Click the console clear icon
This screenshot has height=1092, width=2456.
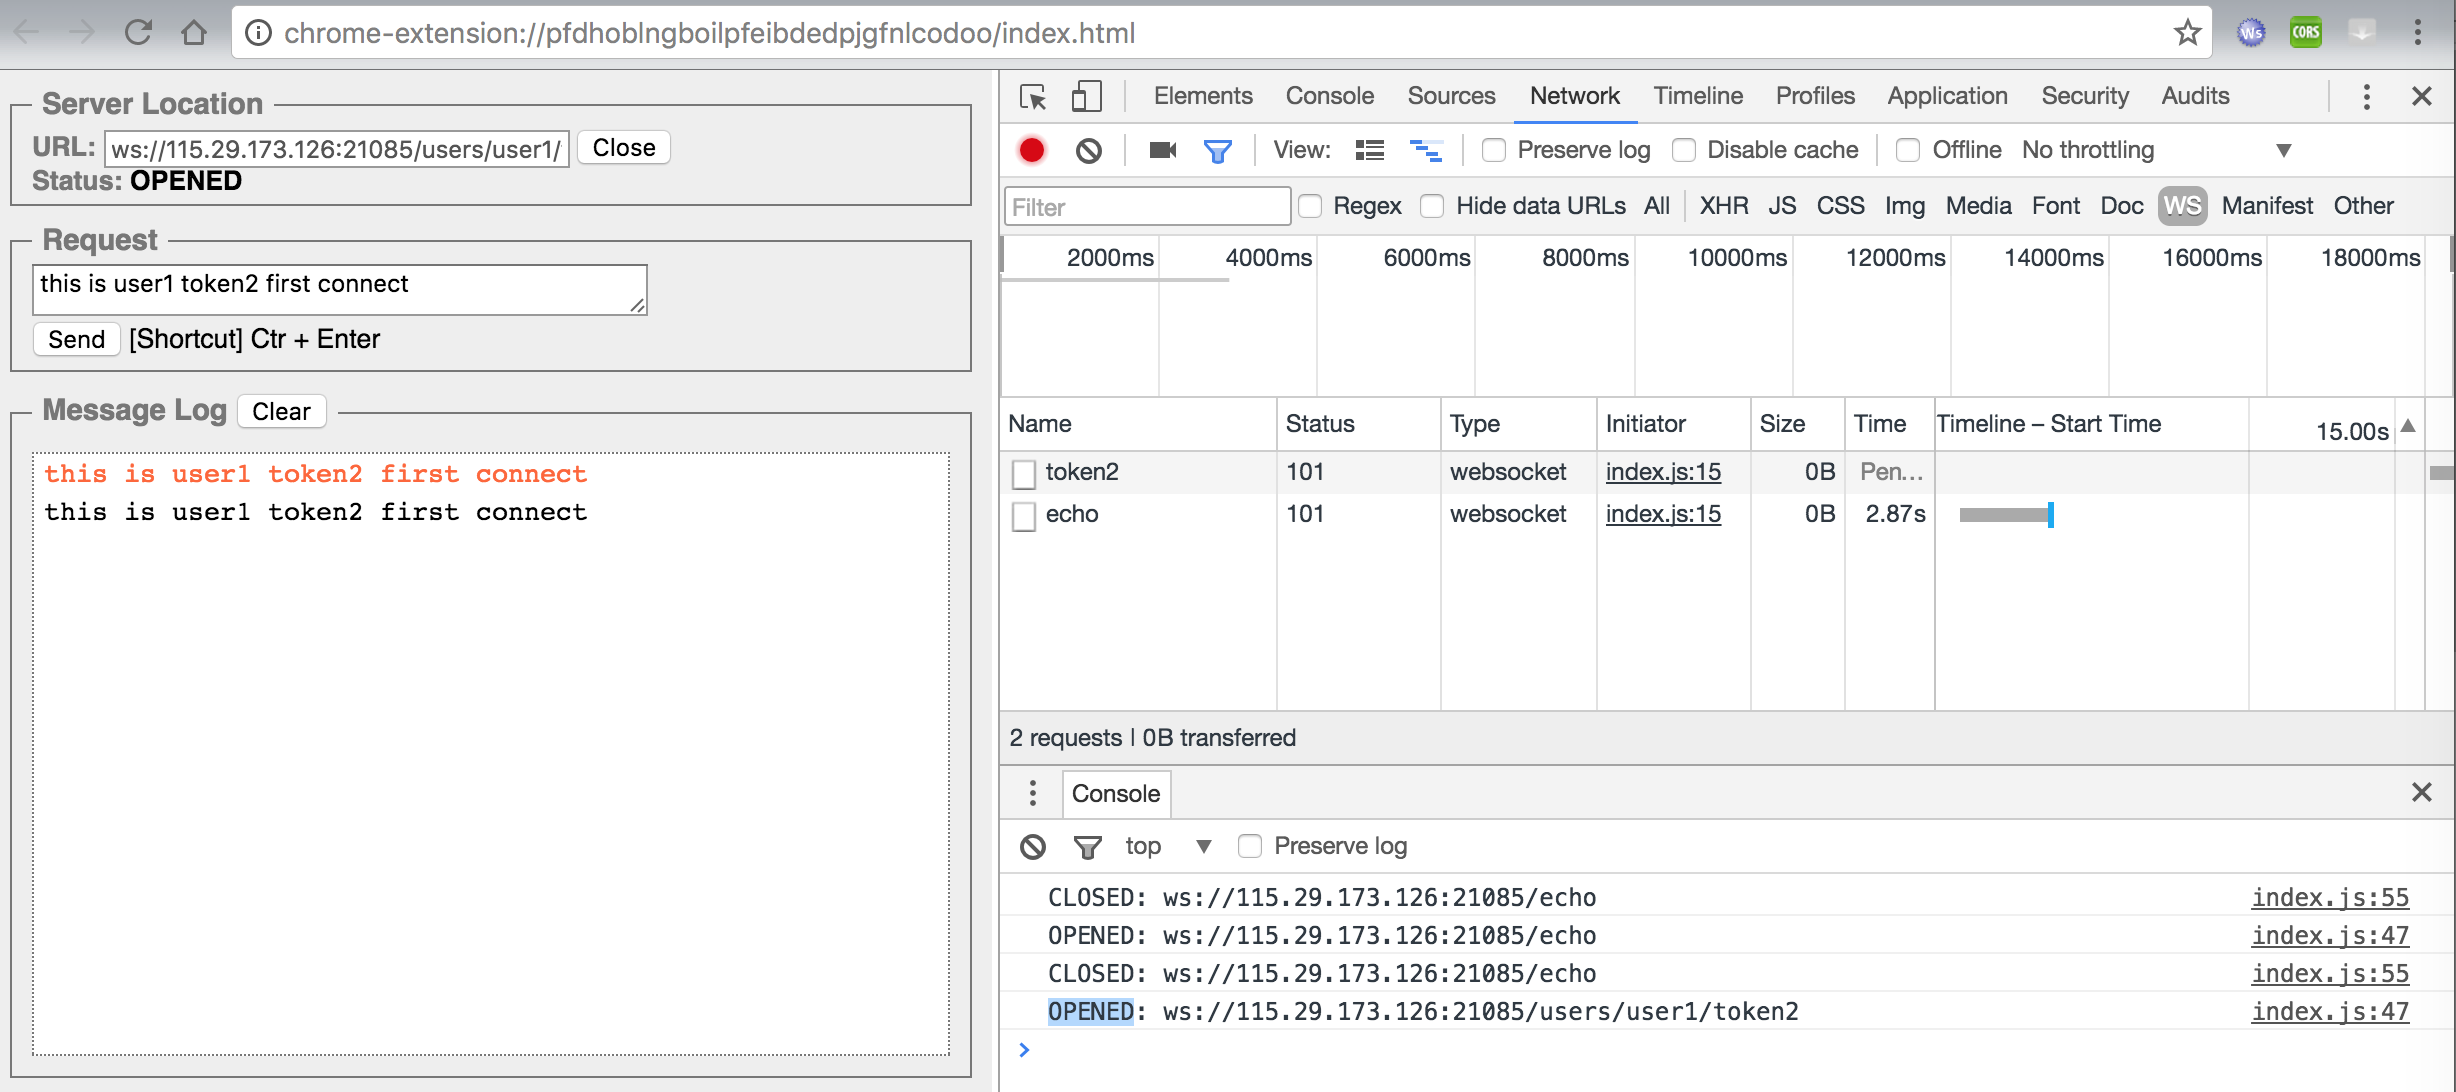click(x=1033, y=847)
